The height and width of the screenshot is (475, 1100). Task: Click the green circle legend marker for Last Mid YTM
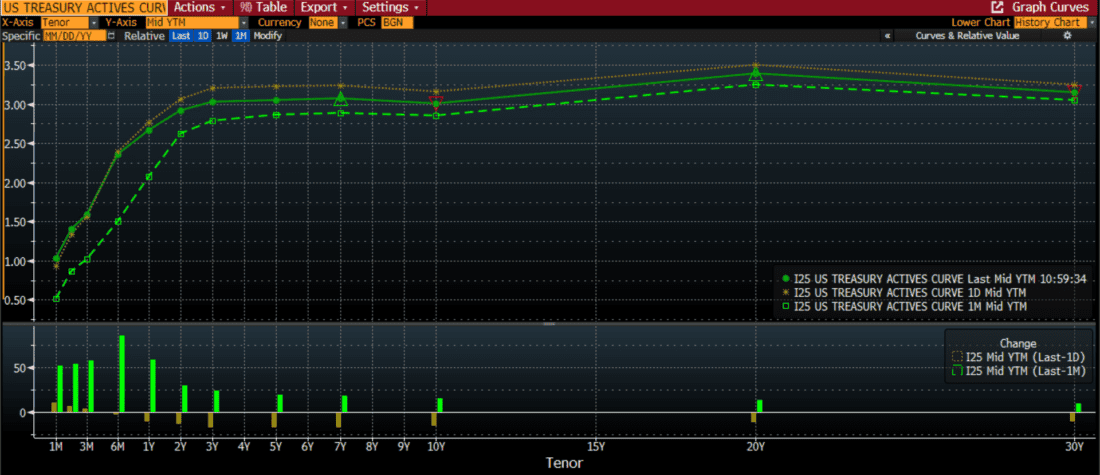point(786,279)
